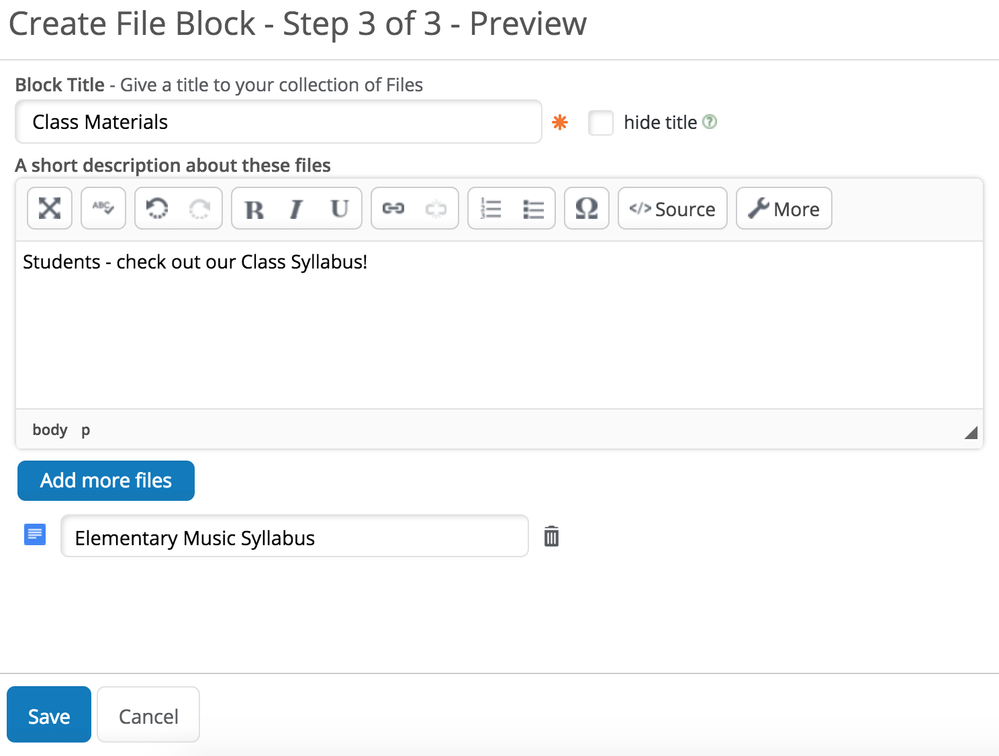Cancel creating the file block
999x756 pixels.
(x=148, y=716)
